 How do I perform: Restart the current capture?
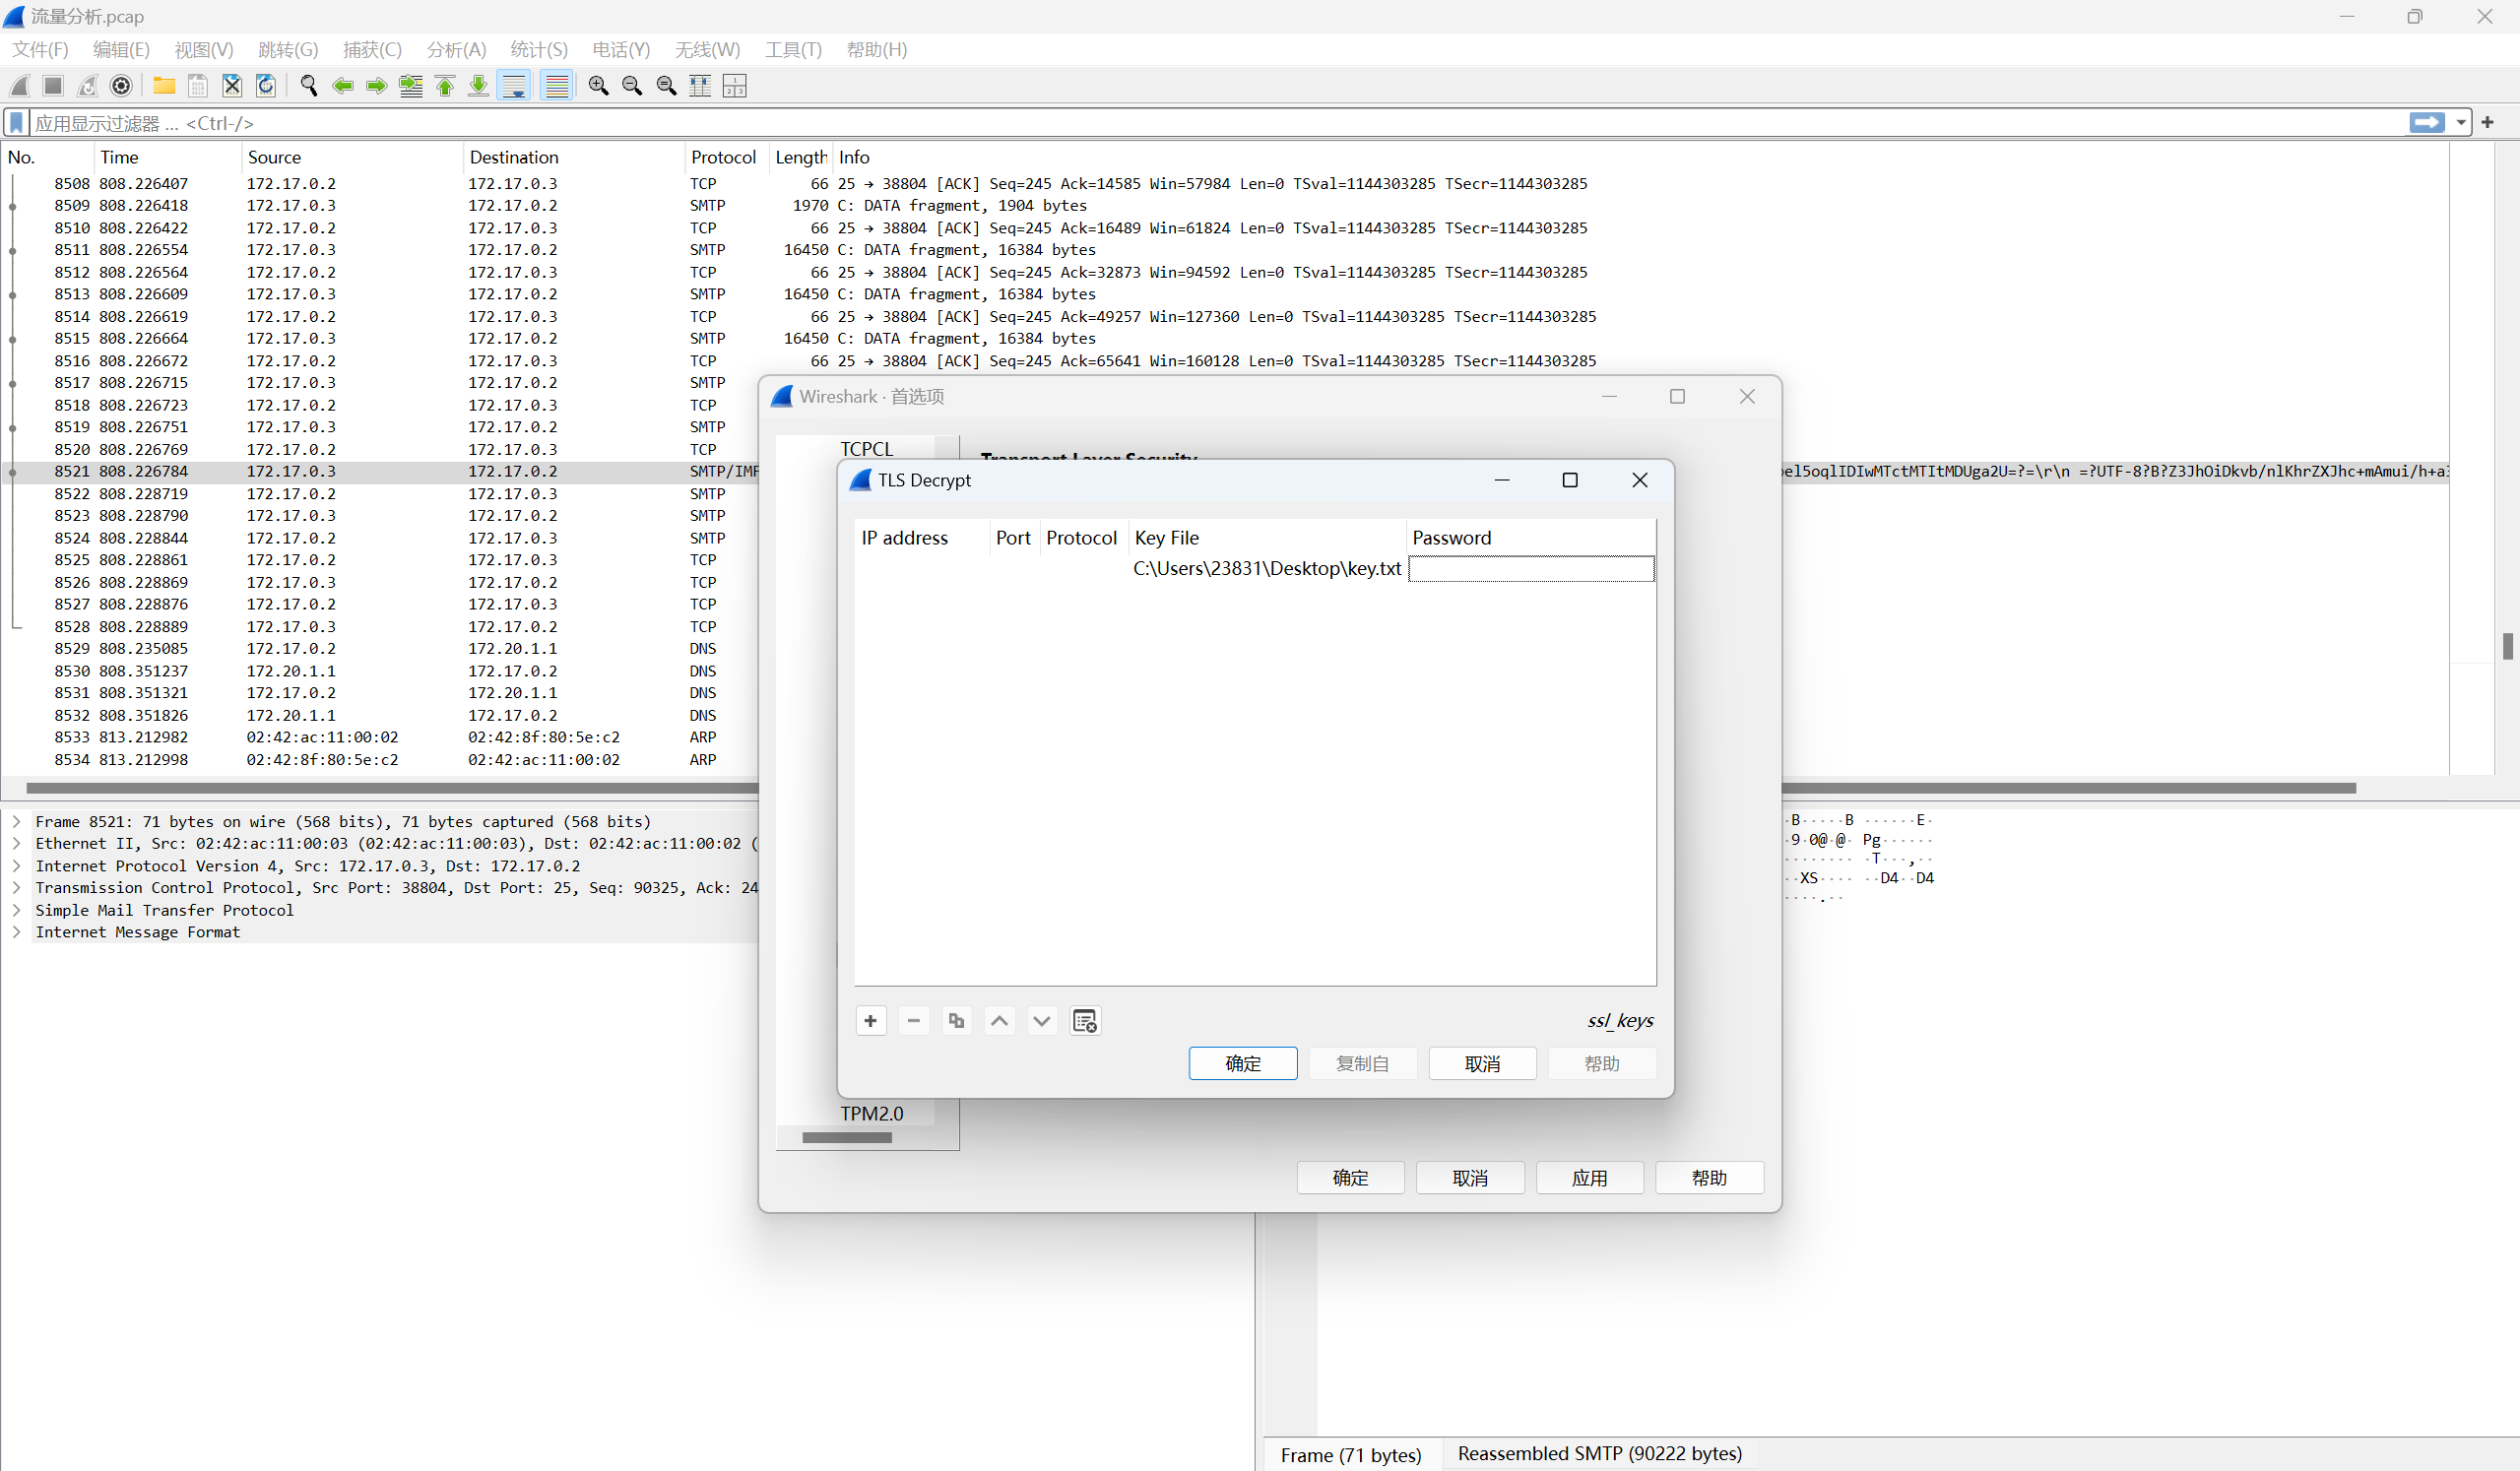click(x=88, y=86)
